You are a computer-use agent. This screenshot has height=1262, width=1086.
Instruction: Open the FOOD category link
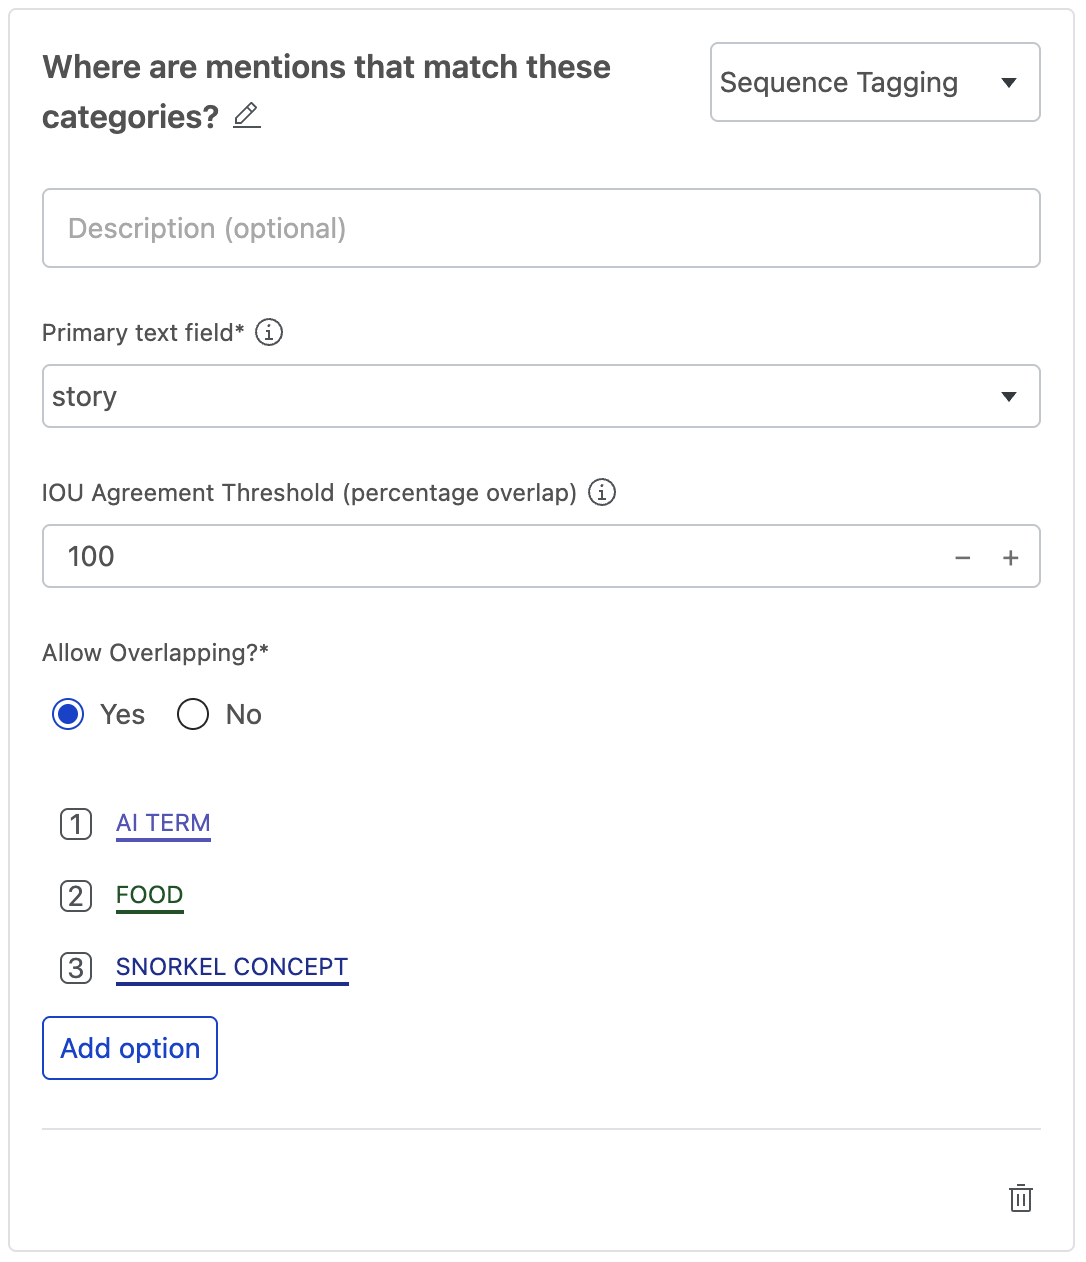click(x=149, y=894)
